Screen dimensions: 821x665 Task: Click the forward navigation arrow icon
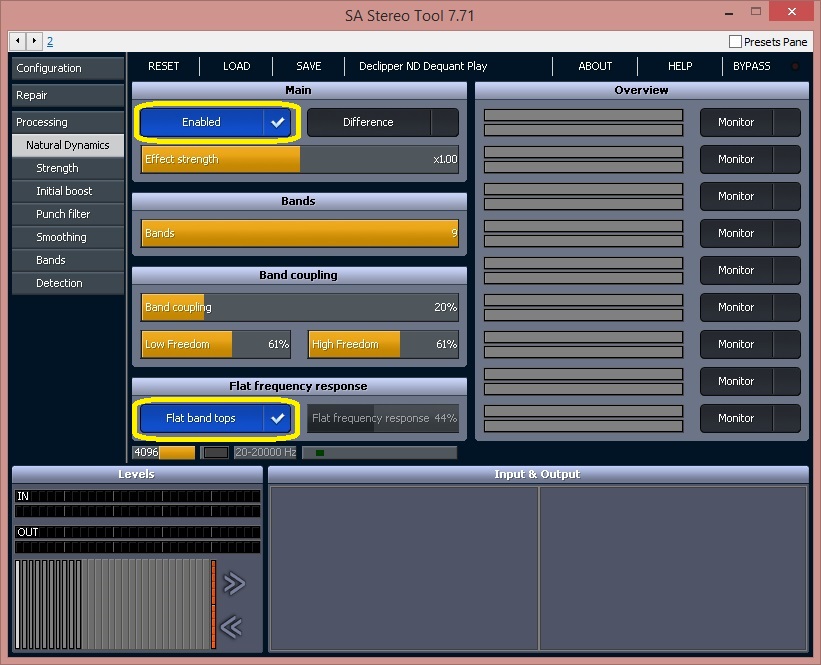pyautogui.click(x=34, y=40)
